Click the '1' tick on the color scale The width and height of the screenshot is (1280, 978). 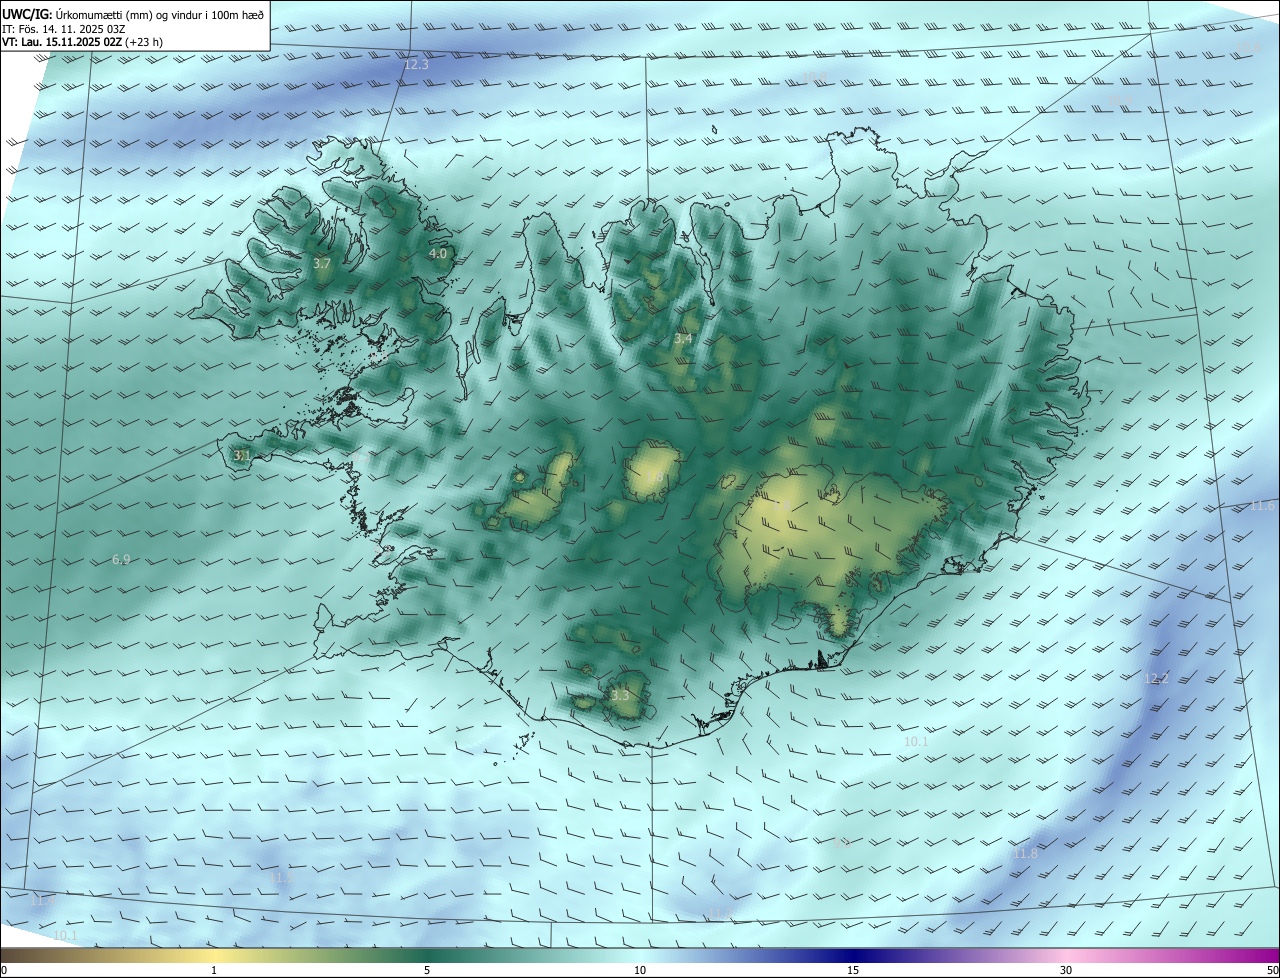(214, 970)
